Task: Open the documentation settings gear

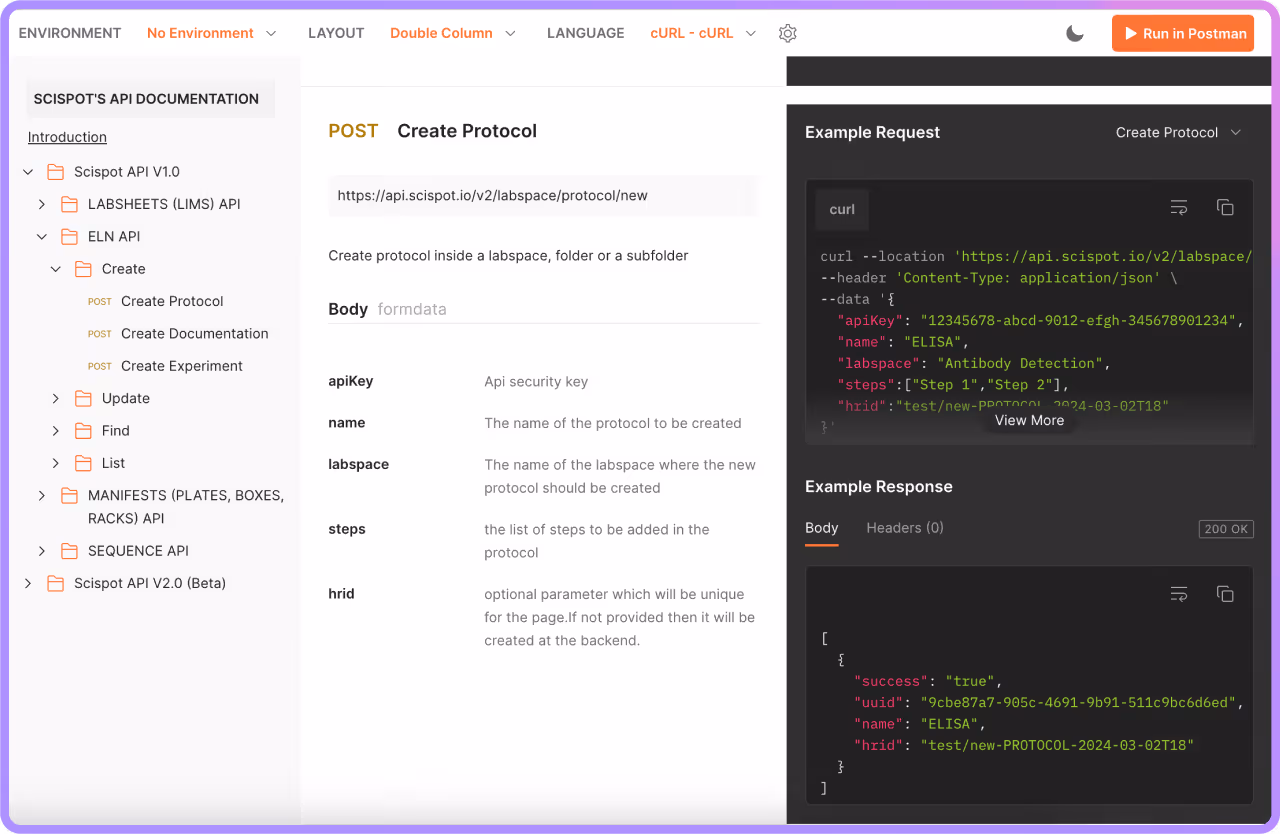Action: coord(787,33)
